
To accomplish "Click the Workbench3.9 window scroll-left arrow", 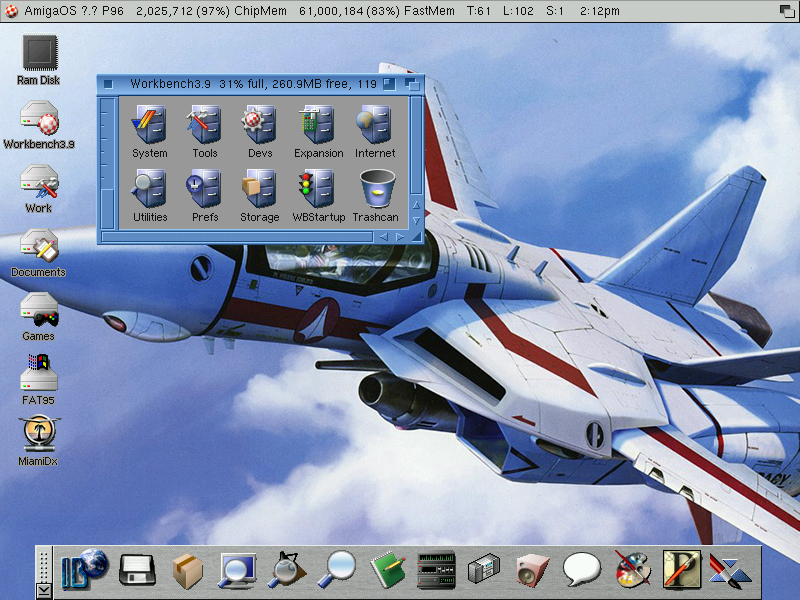I will tap(383, 237).
